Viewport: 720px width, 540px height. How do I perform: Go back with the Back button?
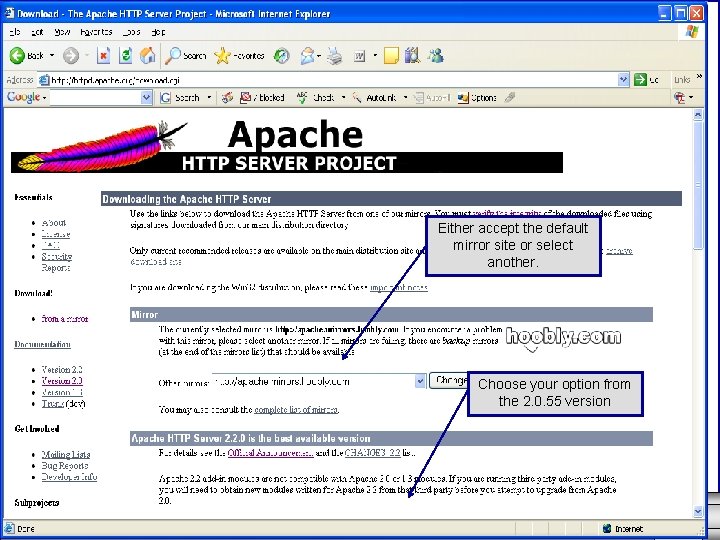[27, 56]
